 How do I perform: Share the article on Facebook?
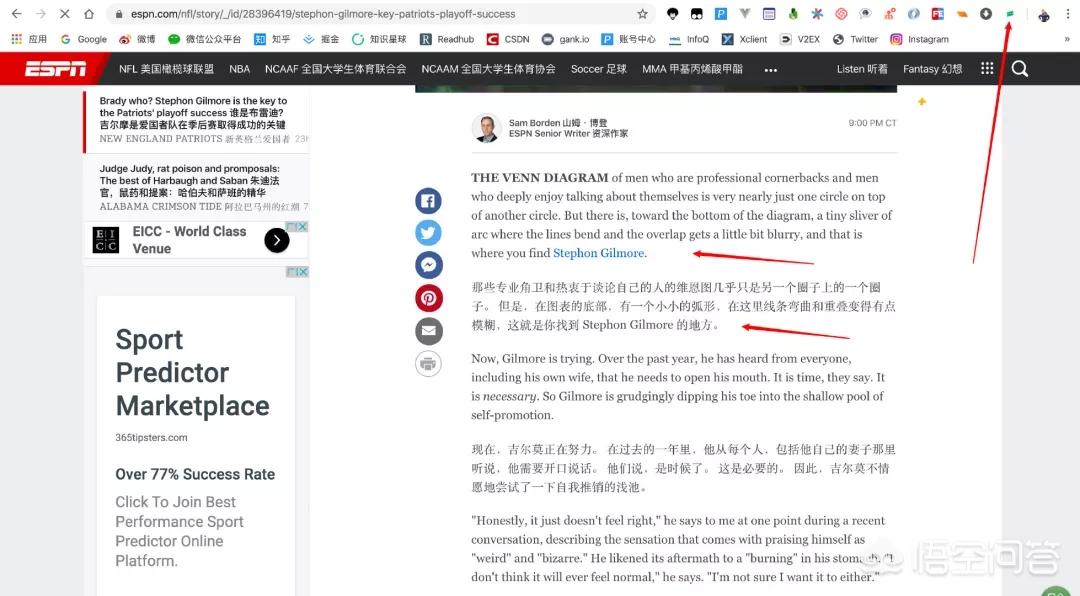tap(428, 200)
